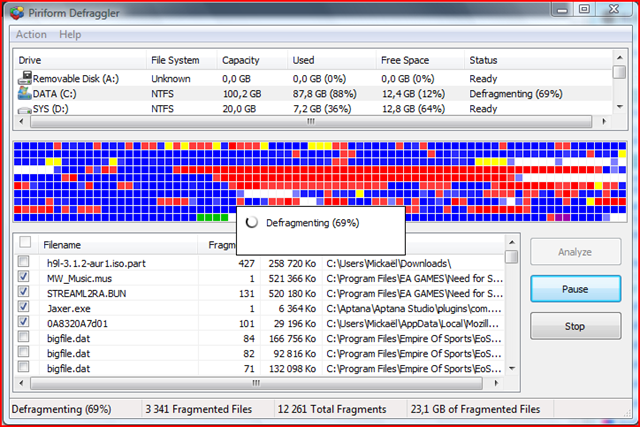Select the SYS (D:) drive icon
640x427 pixels.
(x=24, y=109)
